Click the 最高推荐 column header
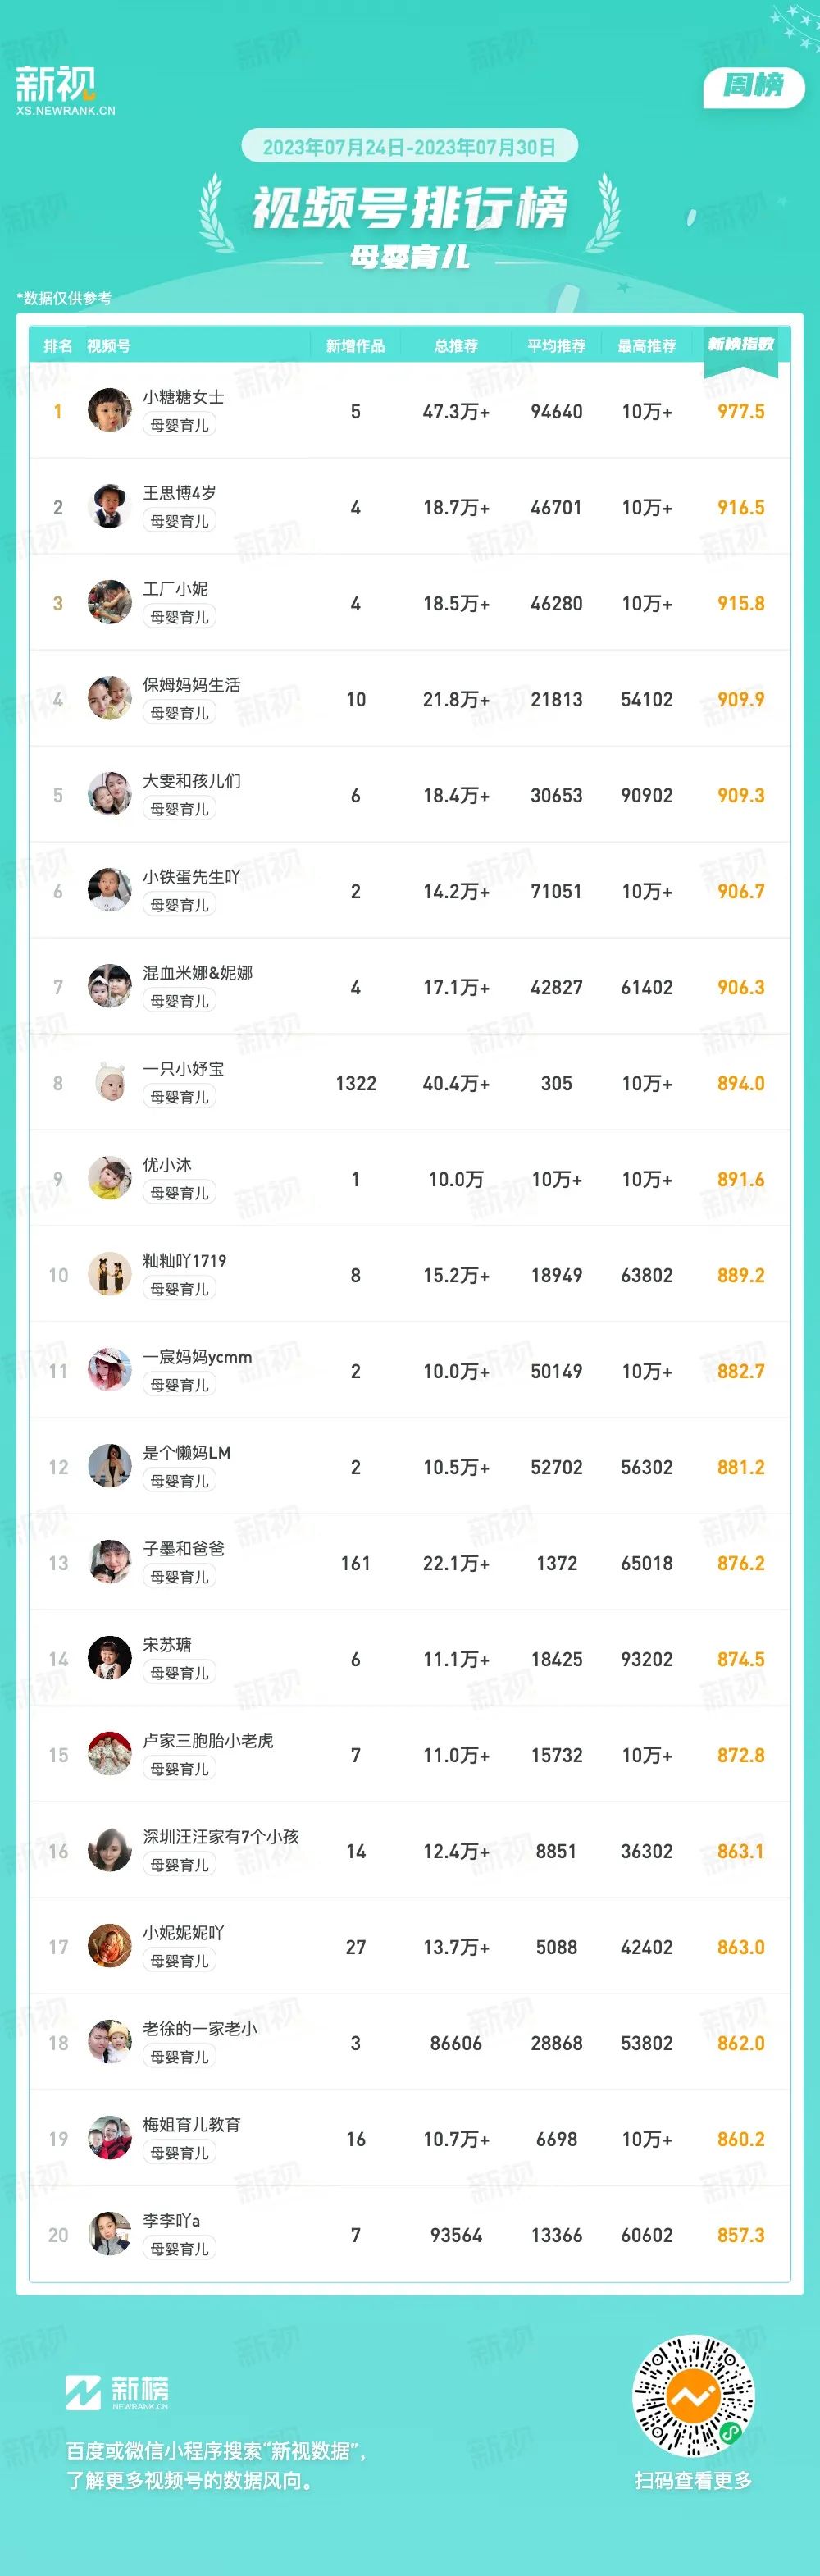This screenshot has width=820, height=2576. [647, 346]
